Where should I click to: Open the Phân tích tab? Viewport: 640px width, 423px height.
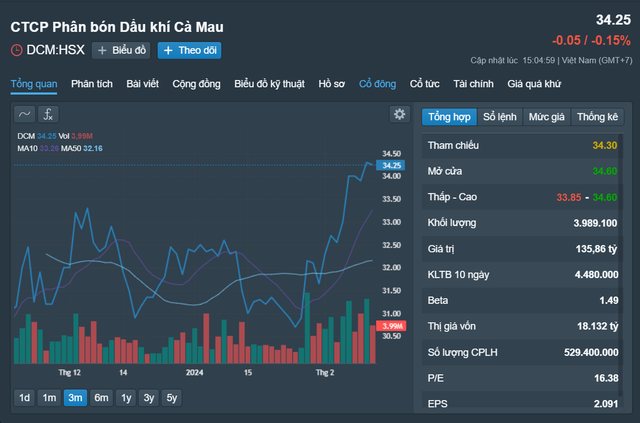[91, 84]
